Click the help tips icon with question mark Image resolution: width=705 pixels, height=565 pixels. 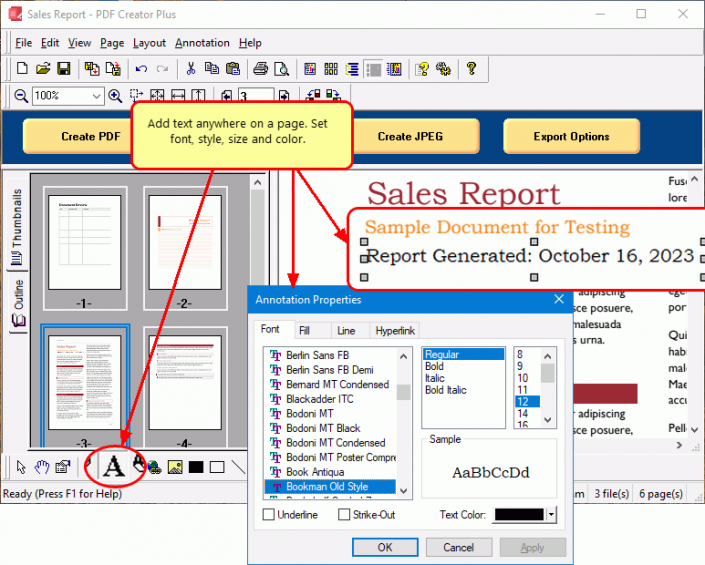coord(422,69)
